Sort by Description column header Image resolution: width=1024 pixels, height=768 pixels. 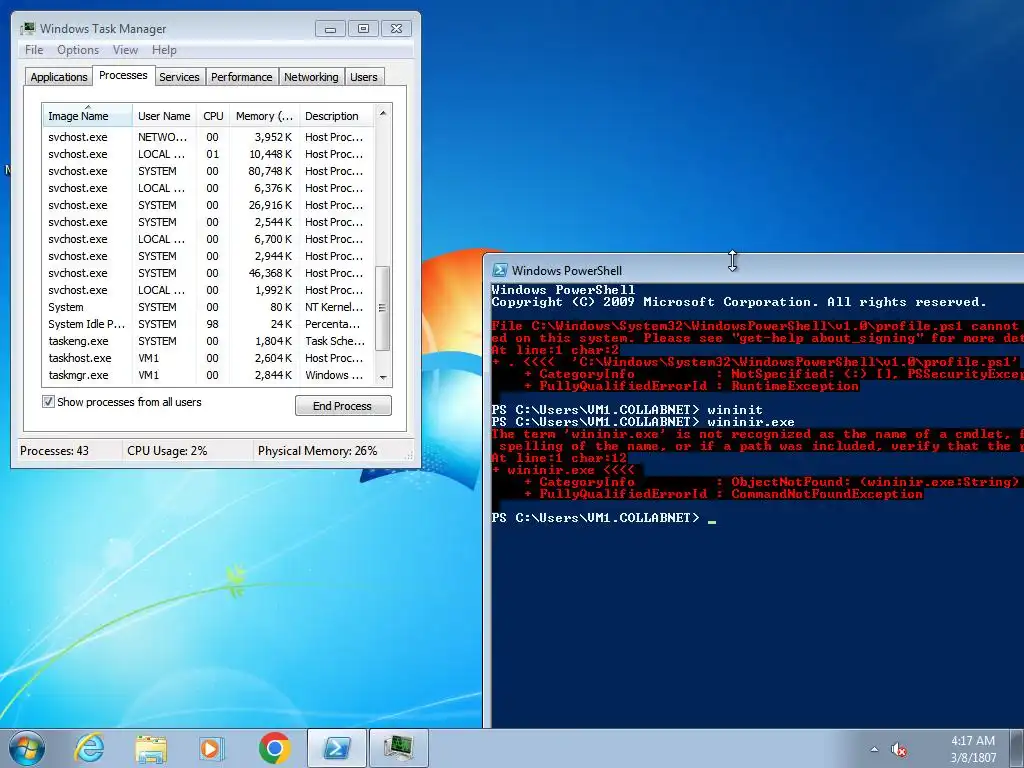point(337,116)
